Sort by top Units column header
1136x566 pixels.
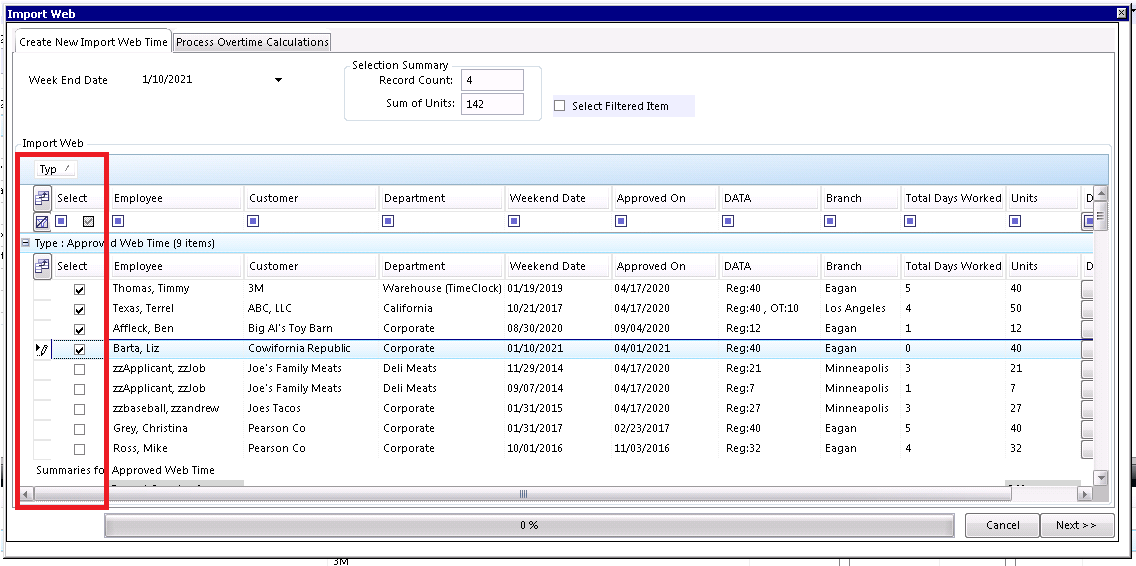1042,198
